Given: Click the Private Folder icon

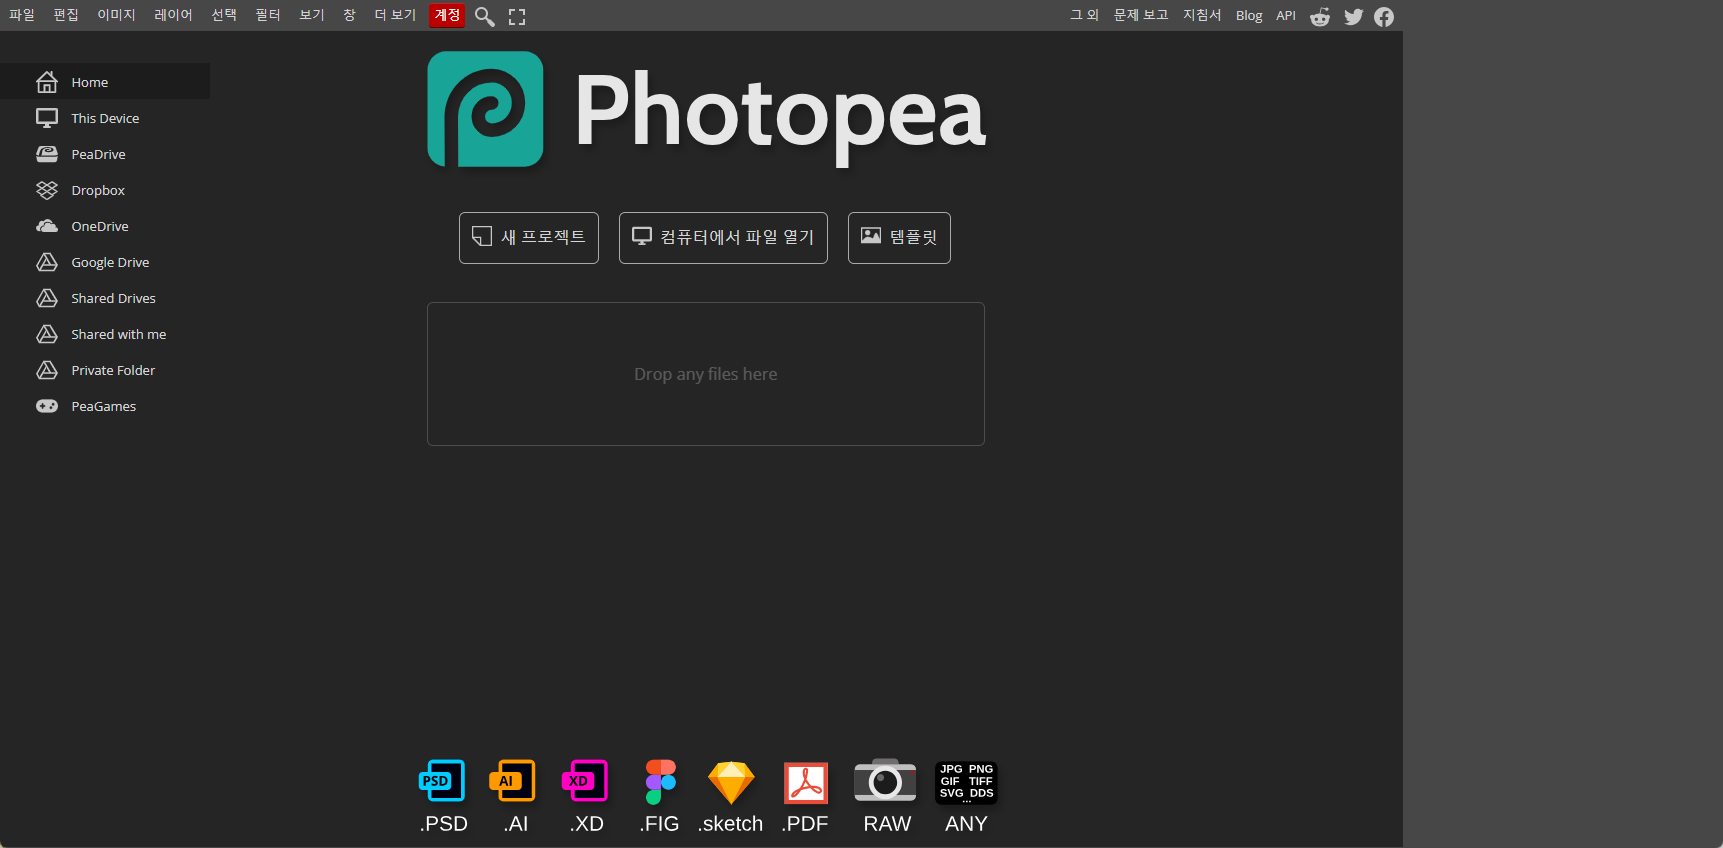Looking at the screenshot, I should [47, 370].
